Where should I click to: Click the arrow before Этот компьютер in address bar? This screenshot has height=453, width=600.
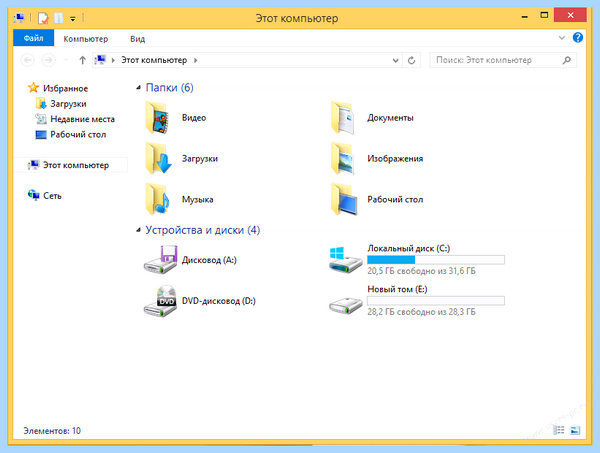(113, 60)
